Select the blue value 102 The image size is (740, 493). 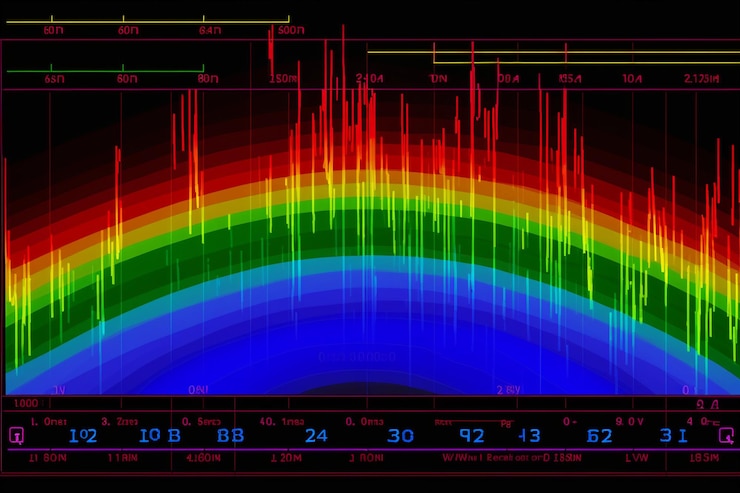[x=83, y=436]
